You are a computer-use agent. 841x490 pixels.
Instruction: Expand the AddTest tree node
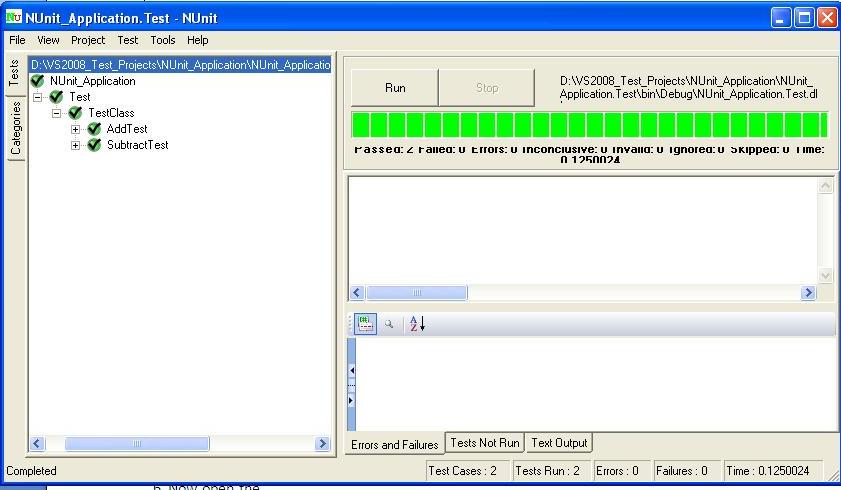tap(76, 129)
